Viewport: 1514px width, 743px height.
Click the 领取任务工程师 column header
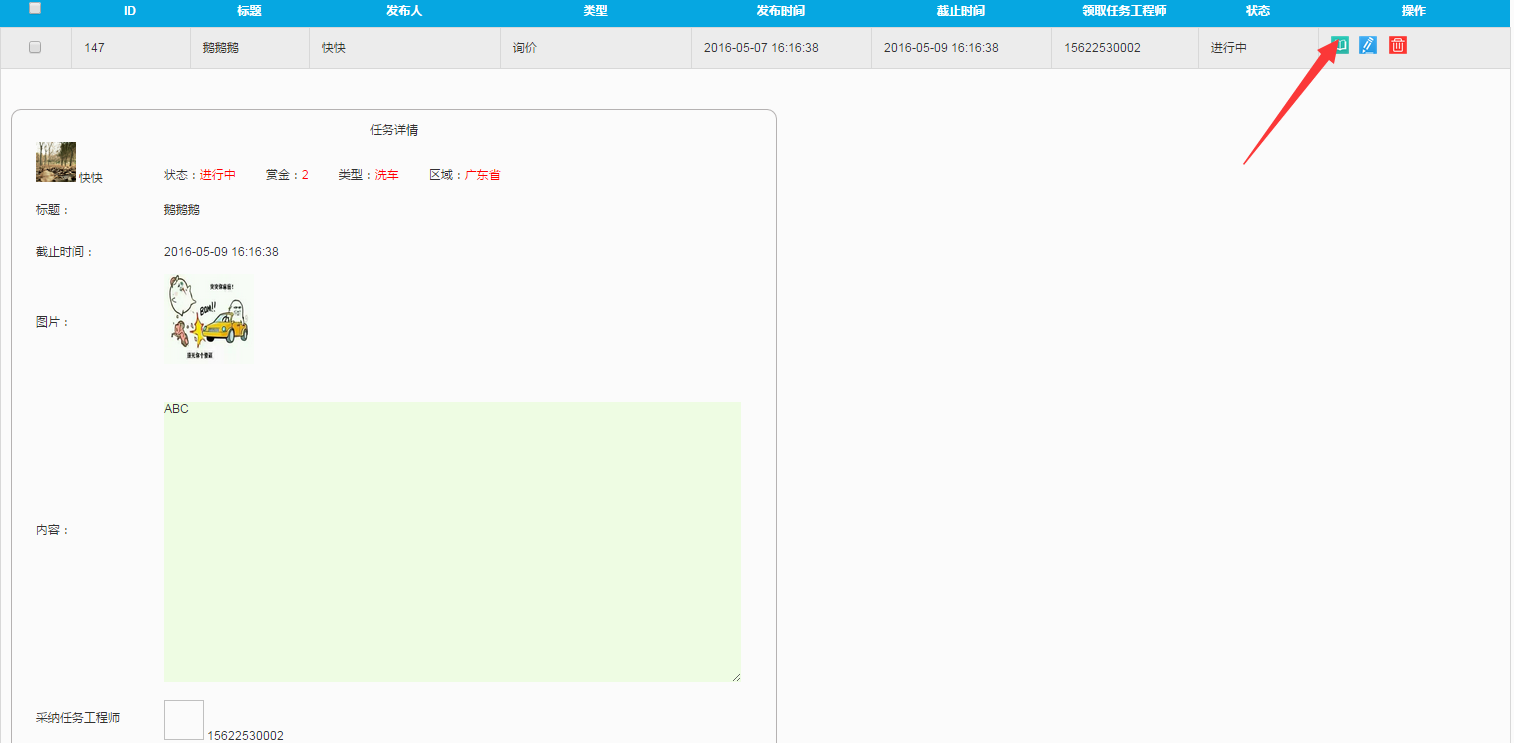[x=1124, y=11]
